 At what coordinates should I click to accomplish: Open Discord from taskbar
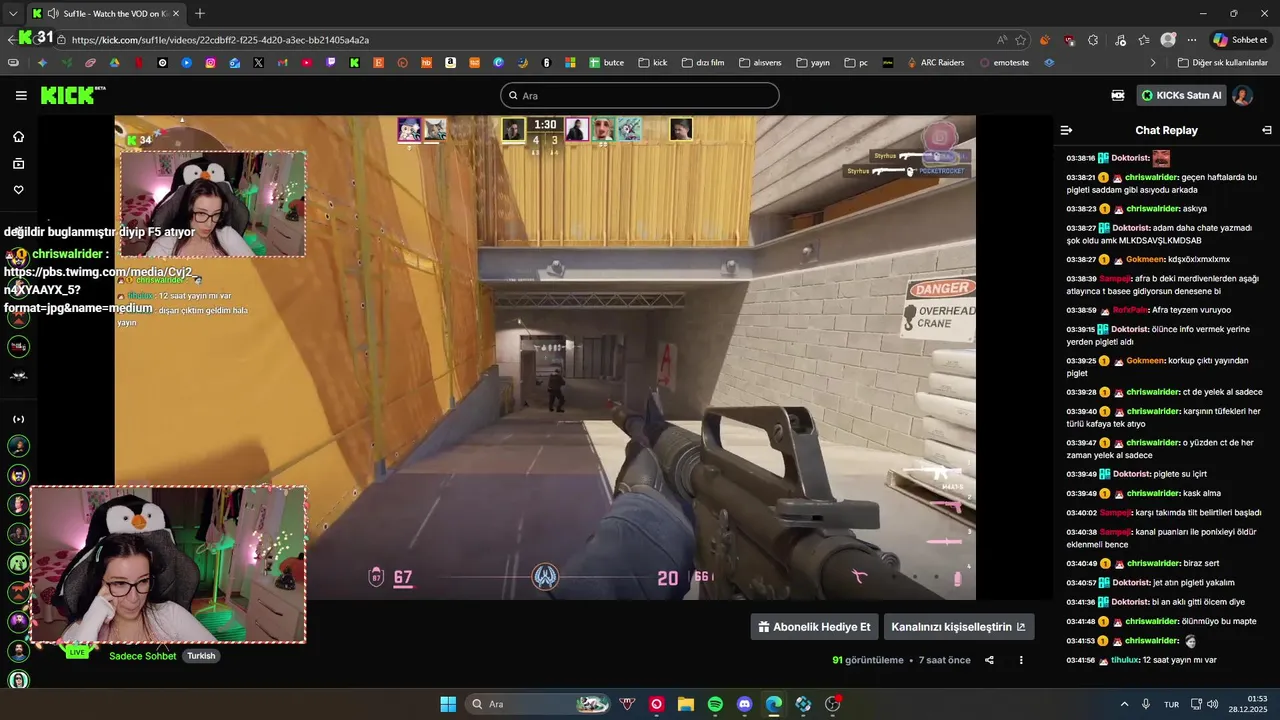pos(744,704)
